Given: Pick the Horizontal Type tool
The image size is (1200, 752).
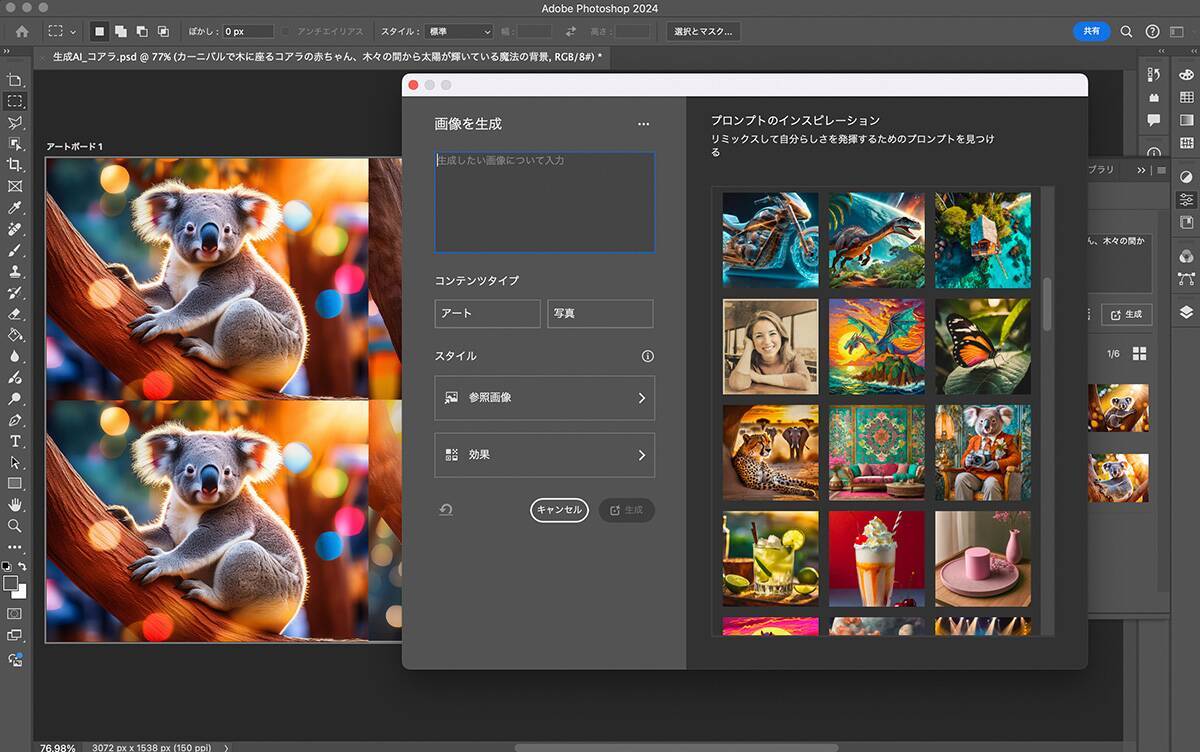Looking at the screenshot, I should tap(15, 441).
